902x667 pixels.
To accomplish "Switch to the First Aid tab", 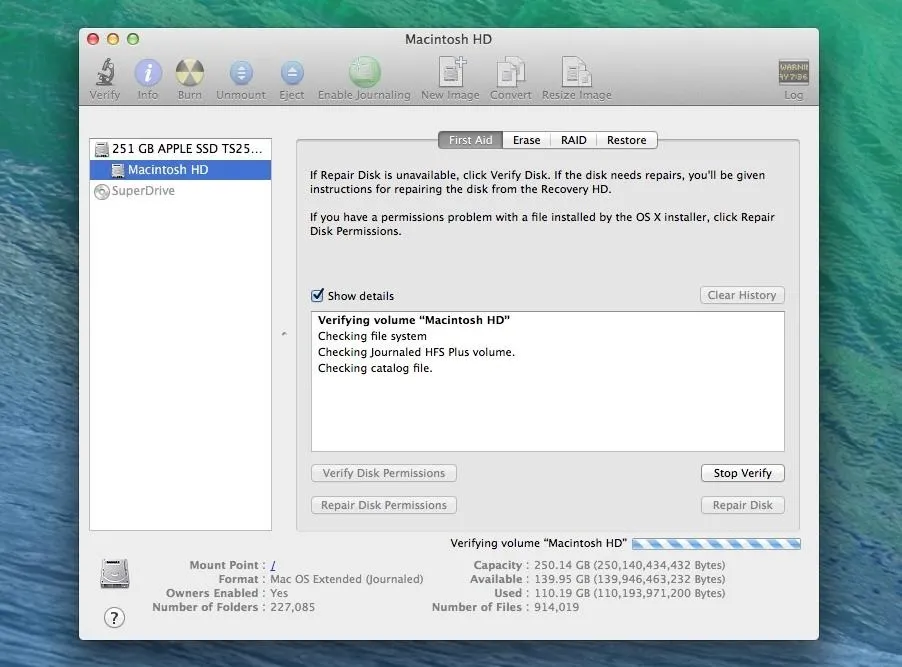I will [471, 140].
